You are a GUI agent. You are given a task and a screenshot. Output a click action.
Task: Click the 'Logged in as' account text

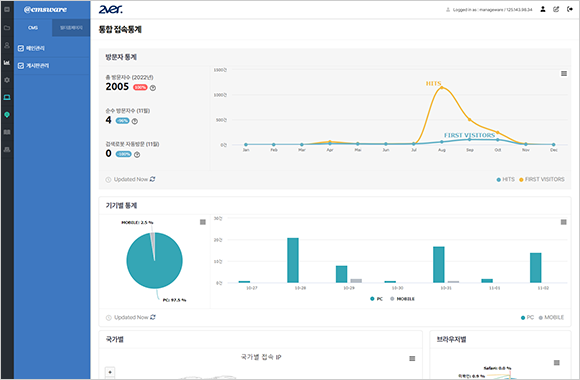click(x=492, y=10)
